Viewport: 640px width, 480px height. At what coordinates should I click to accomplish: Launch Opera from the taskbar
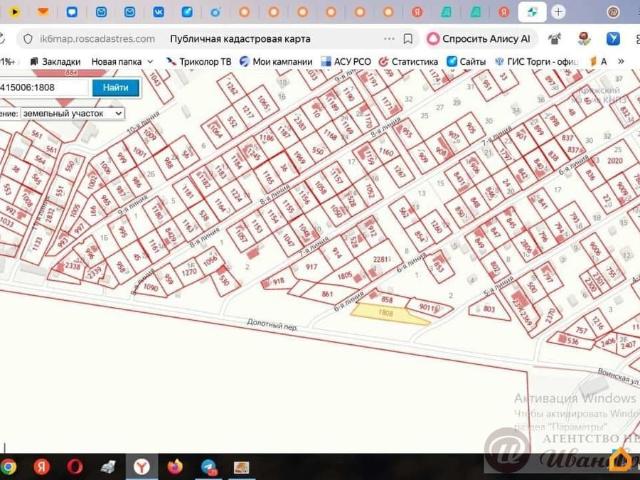[x=75, y=467]
